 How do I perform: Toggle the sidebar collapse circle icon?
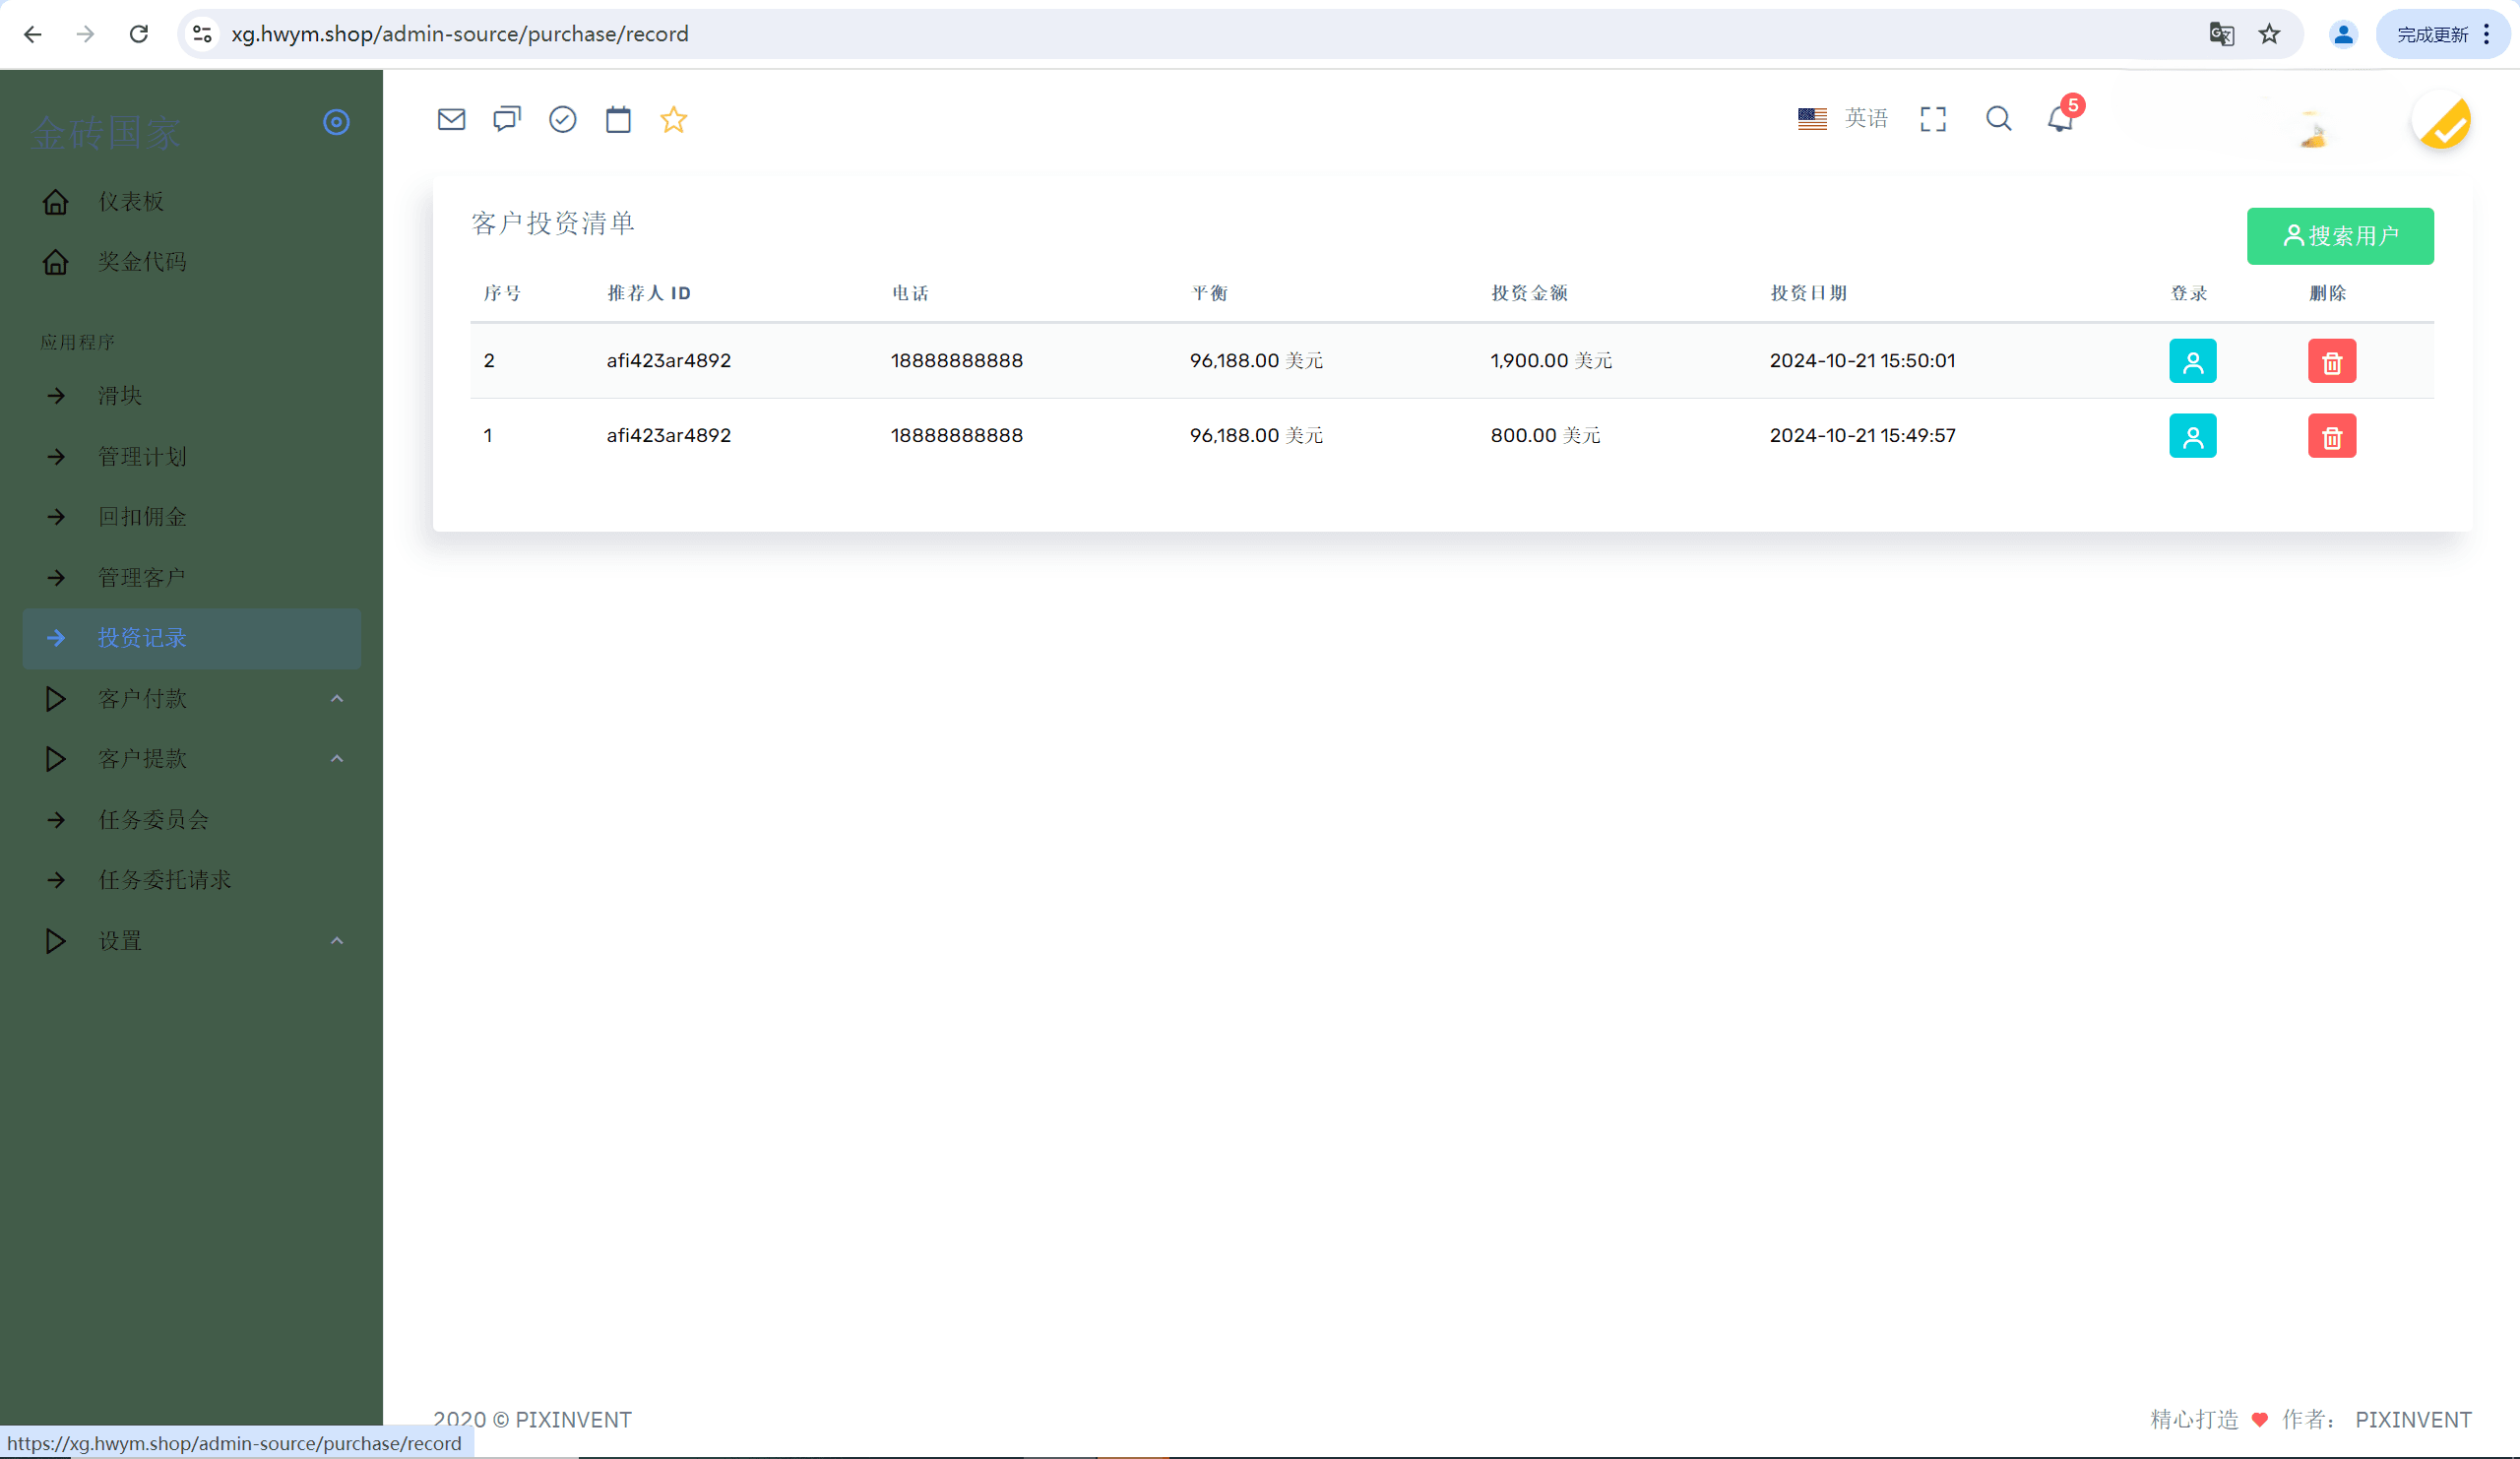pos(336,122)
